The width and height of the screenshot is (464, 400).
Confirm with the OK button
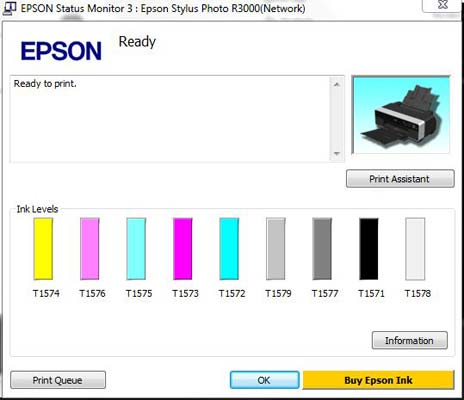(x=264, y=380)
